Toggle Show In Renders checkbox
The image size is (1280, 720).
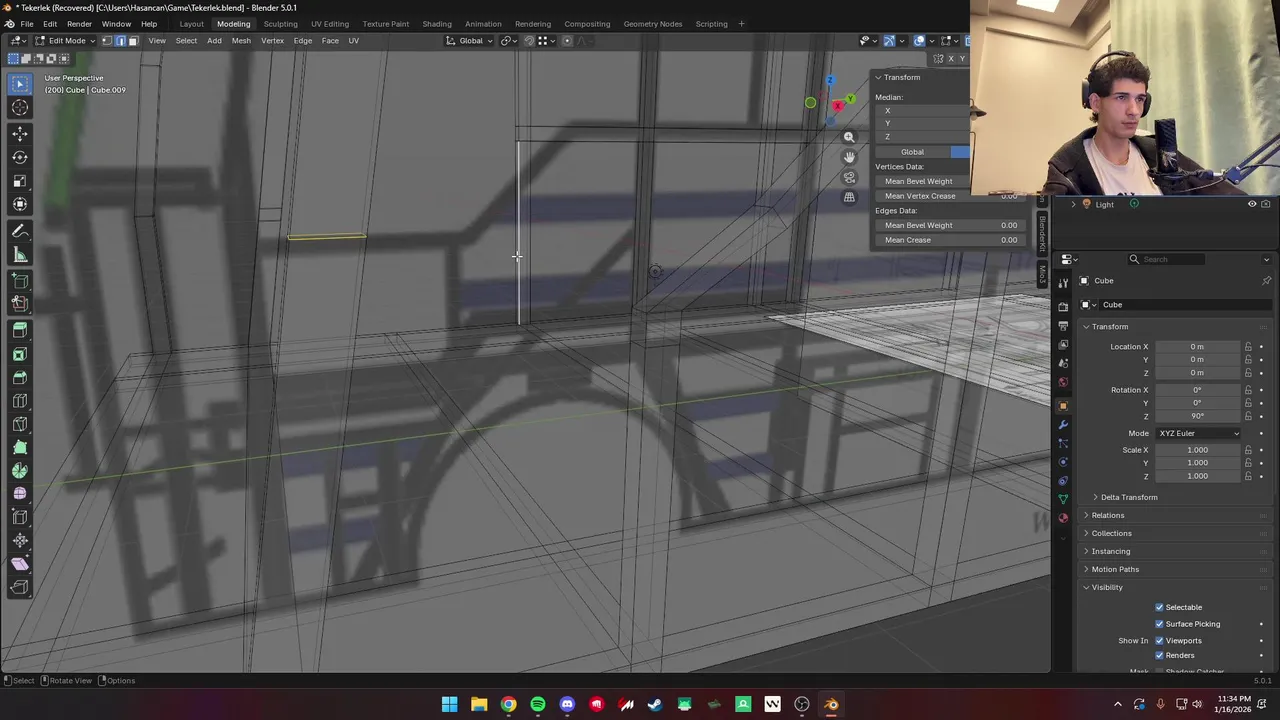pos(1160,656)
